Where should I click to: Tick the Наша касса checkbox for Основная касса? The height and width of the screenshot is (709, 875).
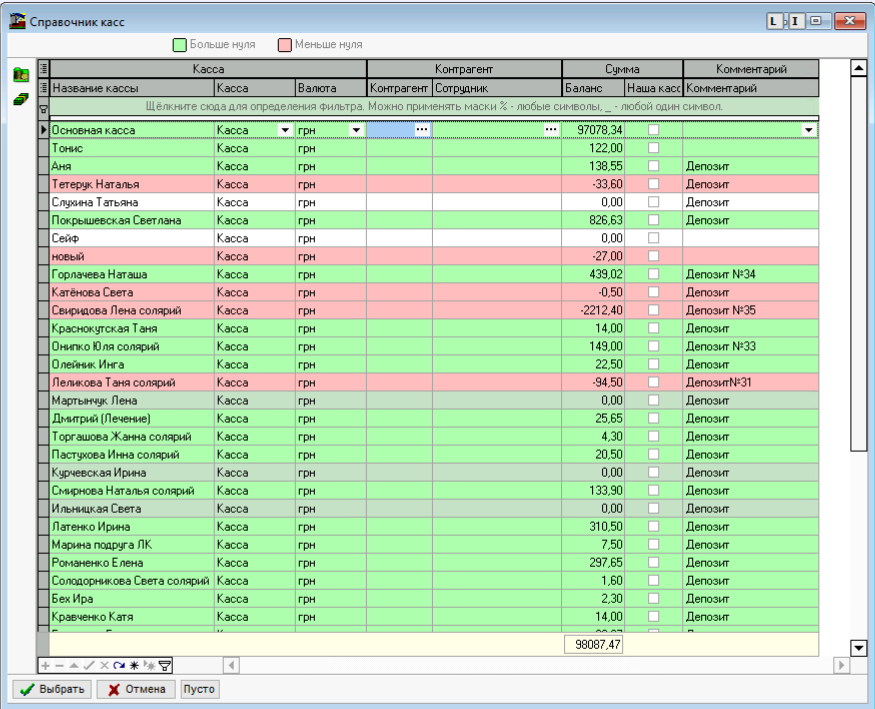click(654, 130)
